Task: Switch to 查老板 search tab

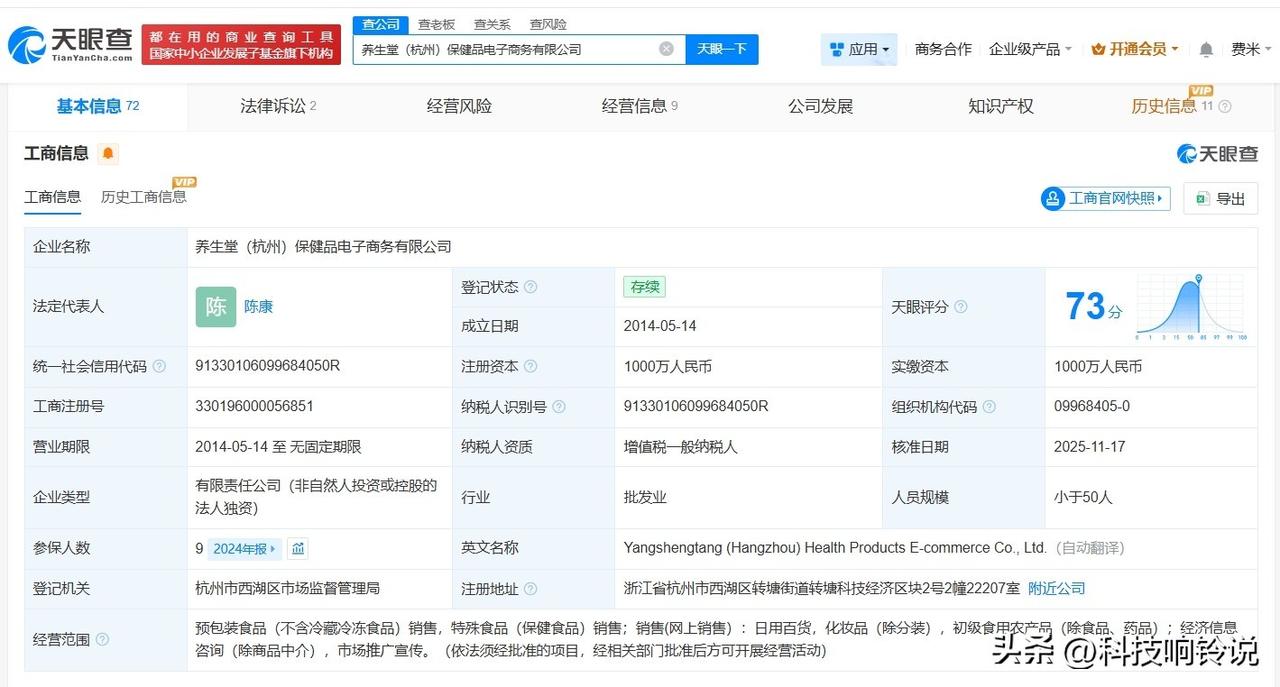Action: pos(436,24)
